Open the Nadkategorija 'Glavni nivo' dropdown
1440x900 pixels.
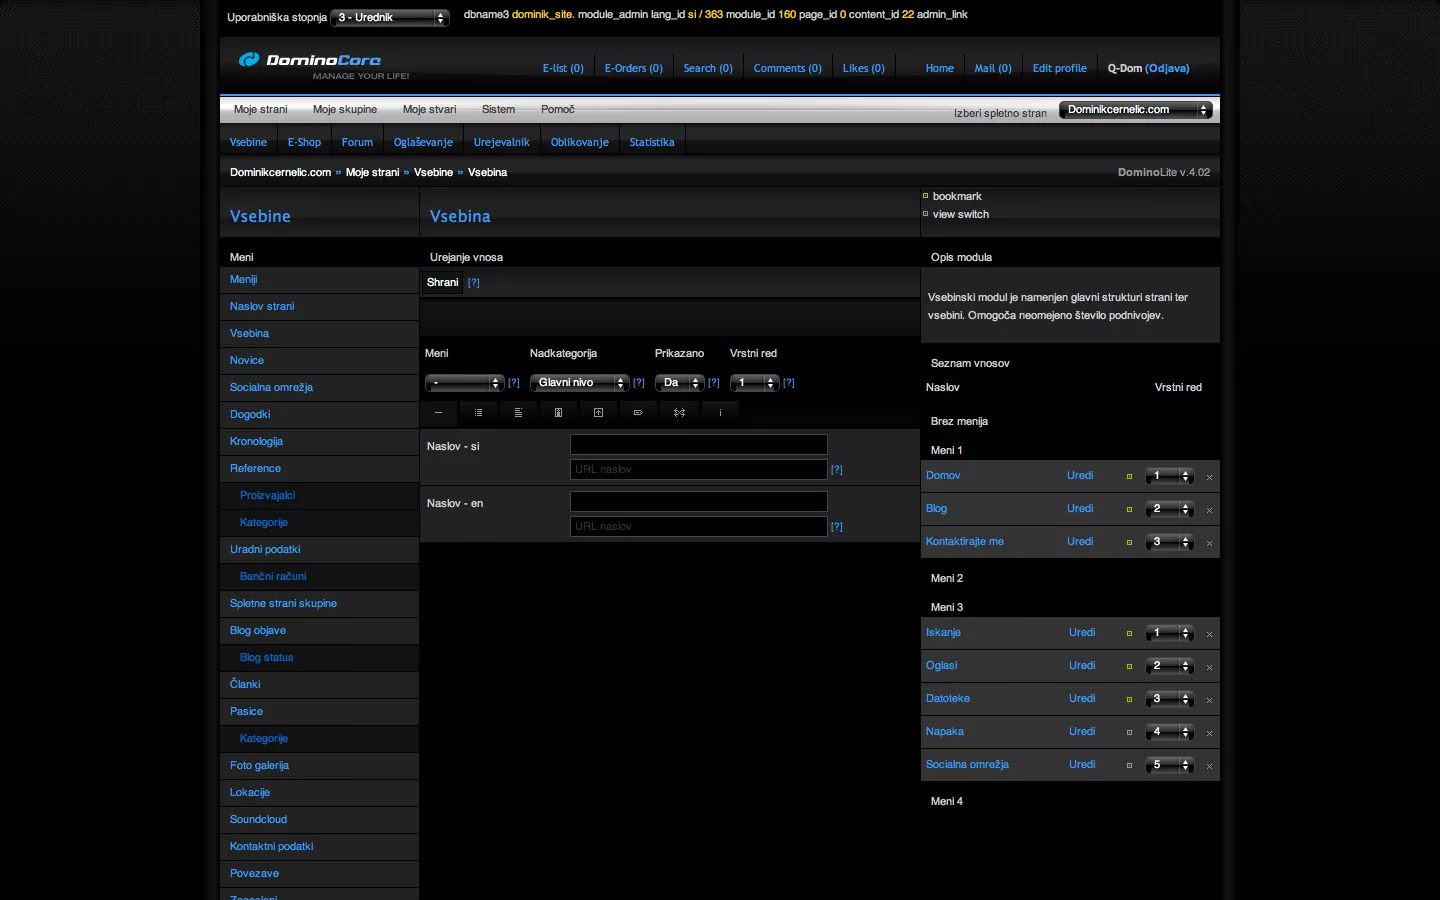click(579, 383)
